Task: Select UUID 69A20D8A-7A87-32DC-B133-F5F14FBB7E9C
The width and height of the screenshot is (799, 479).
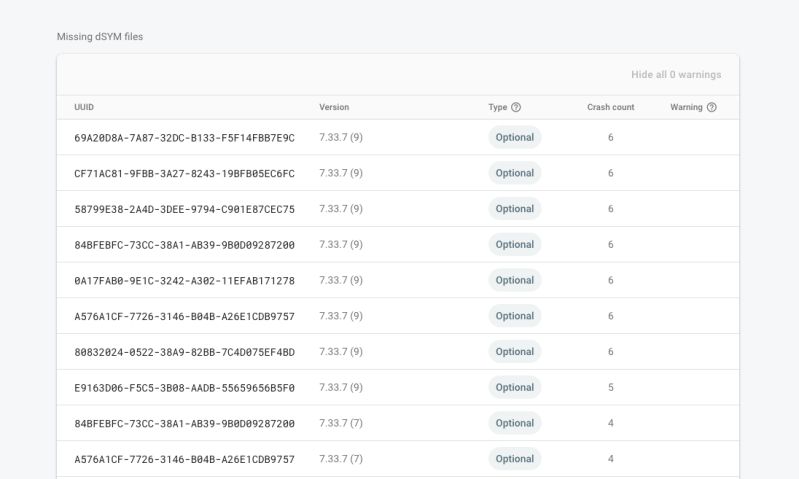Action: [x=184, y=138]
